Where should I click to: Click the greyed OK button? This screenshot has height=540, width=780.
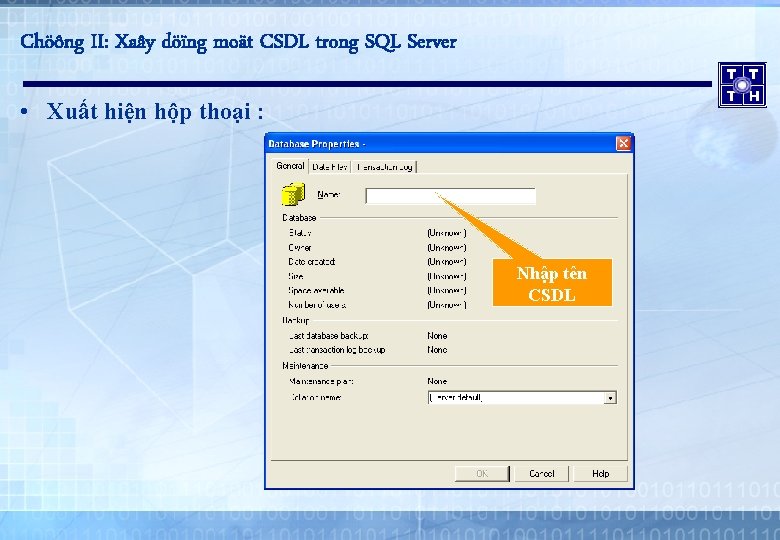(x=482, y=474)
